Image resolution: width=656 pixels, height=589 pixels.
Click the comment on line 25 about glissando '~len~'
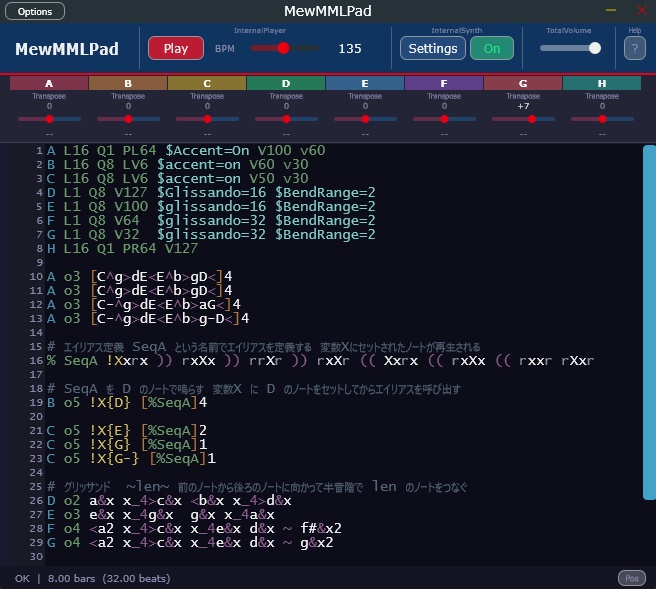coord(257,487)
